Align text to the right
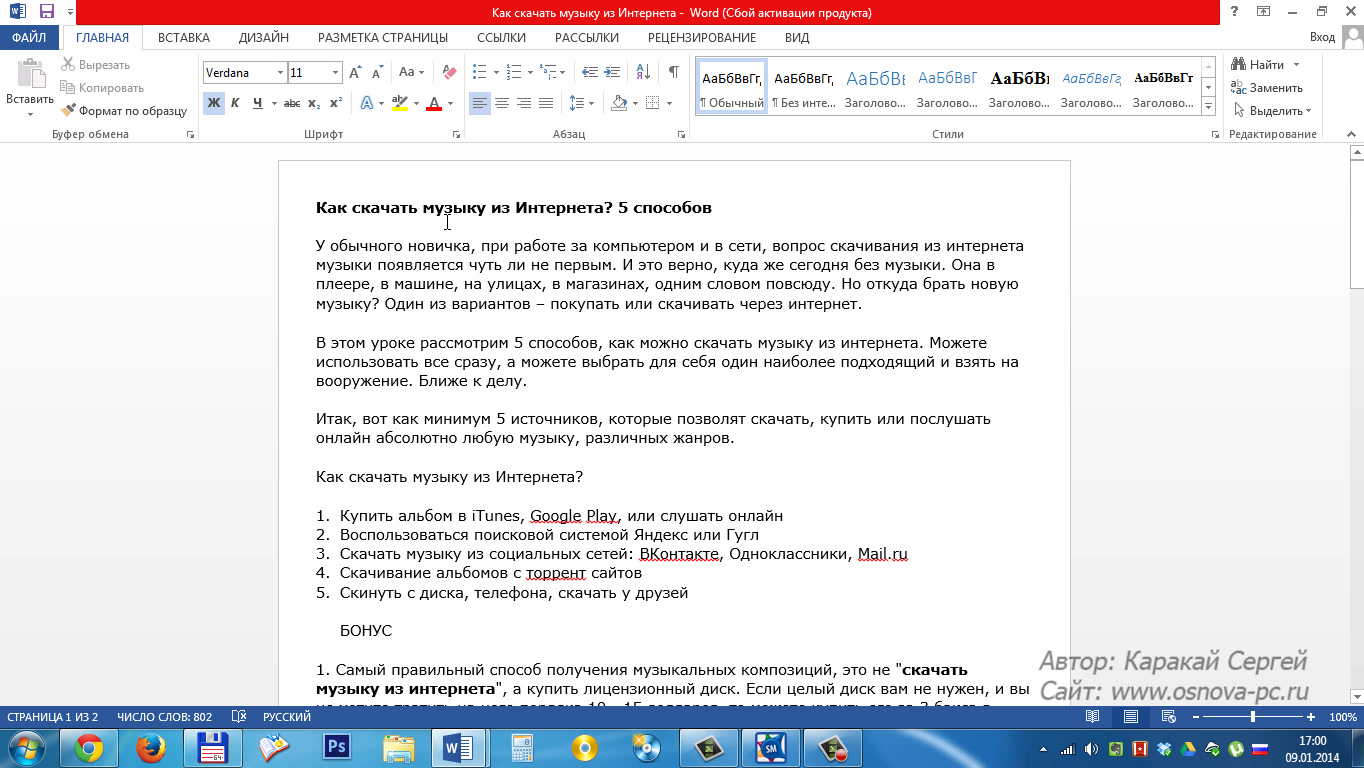The image size is (1364, 768). 524,103
